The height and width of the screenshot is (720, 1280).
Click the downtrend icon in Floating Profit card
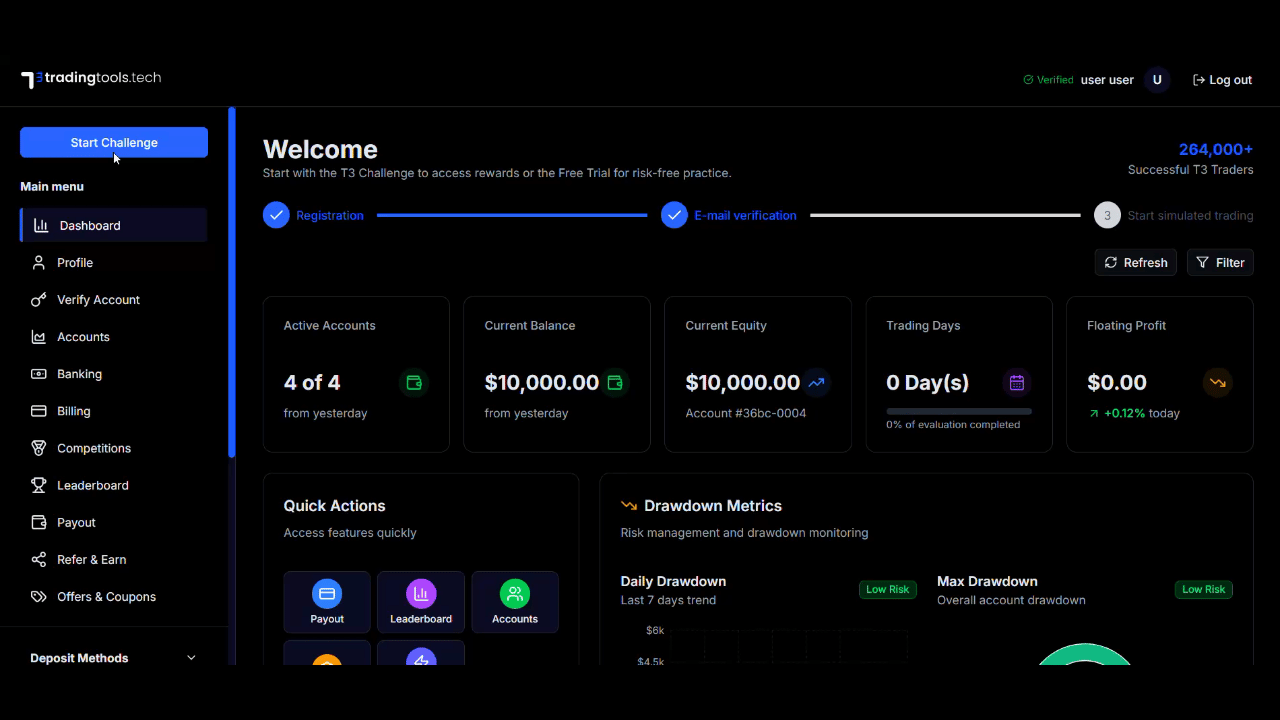point(1217,382)
